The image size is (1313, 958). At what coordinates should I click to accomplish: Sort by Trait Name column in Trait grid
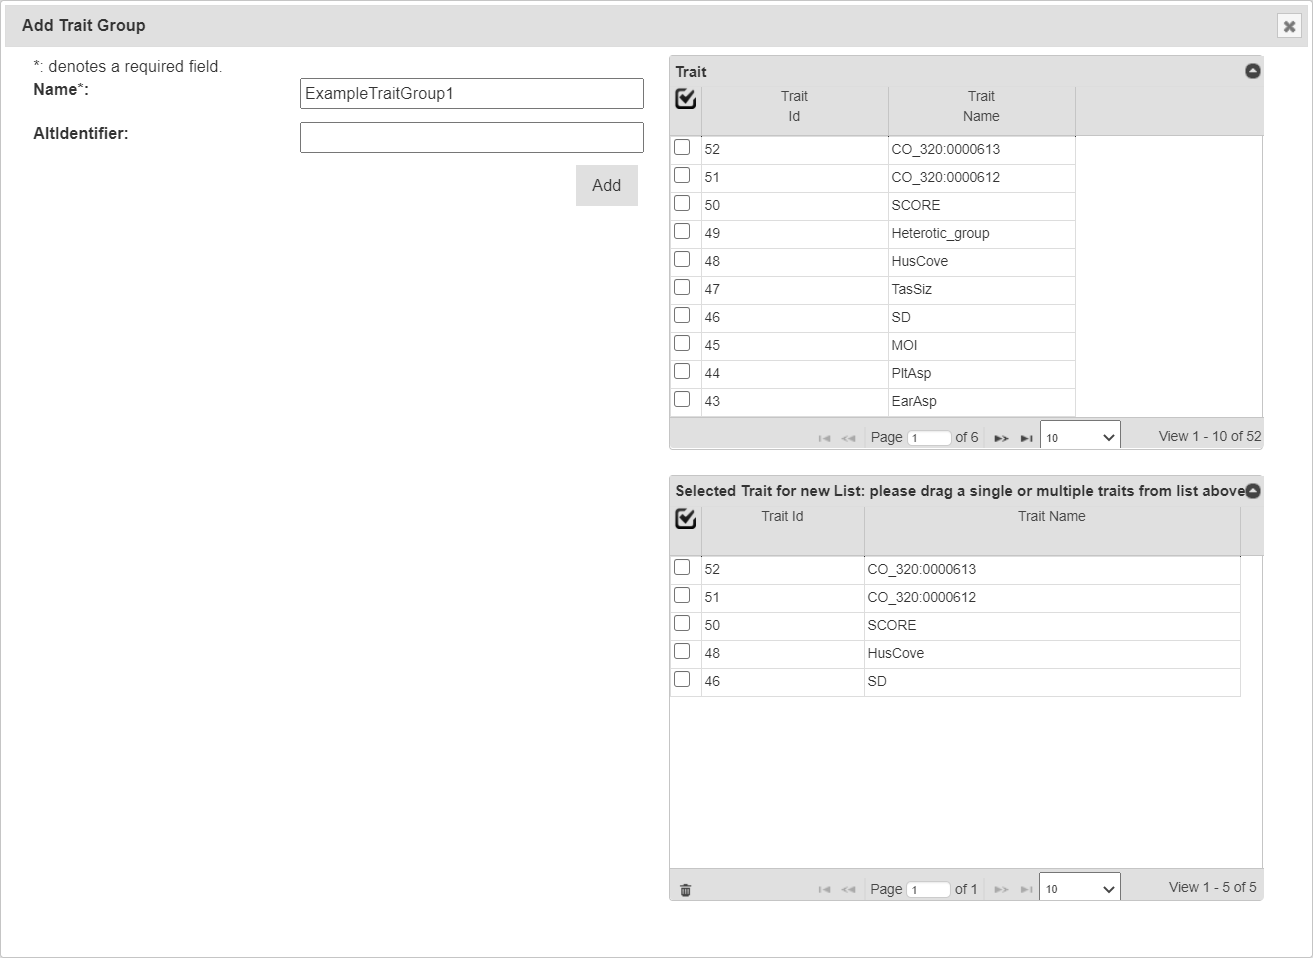pos(981,106)
